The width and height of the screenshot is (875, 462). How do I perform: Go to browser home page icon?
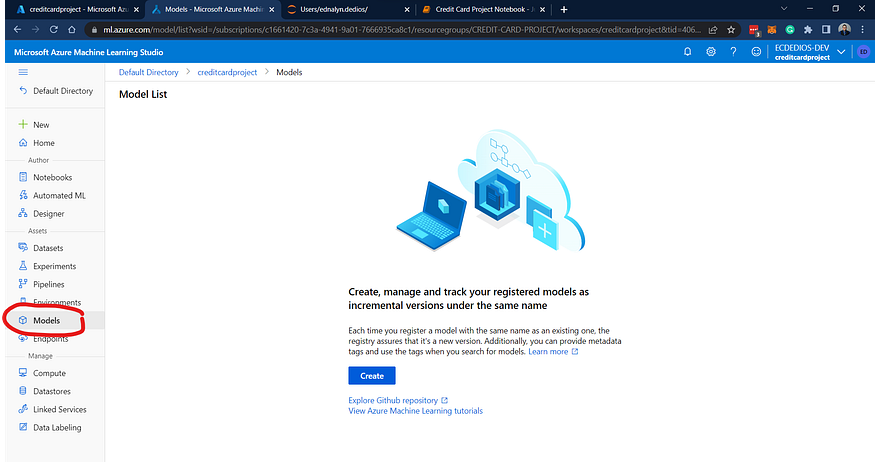[x=71, y=30]
